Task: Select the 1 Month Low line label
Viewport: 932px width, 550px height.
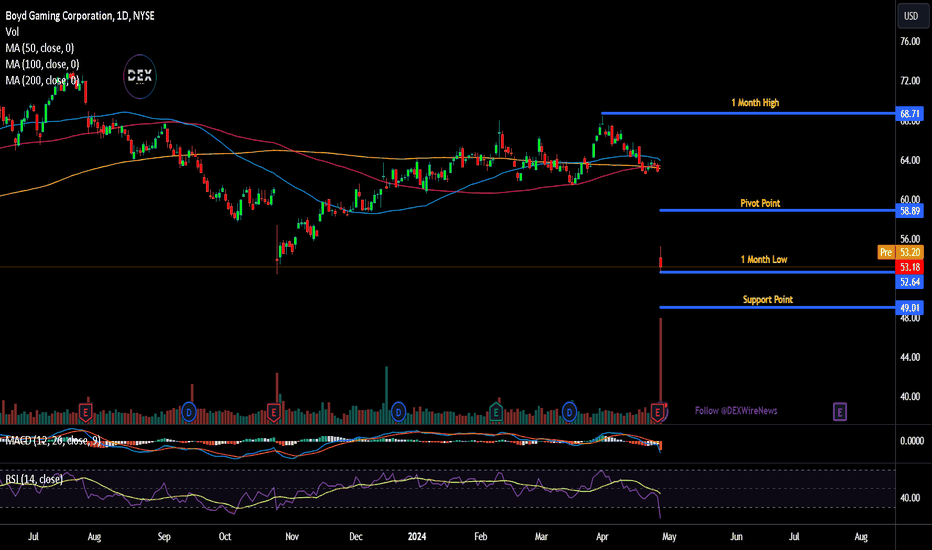Action: coord(764,259)
